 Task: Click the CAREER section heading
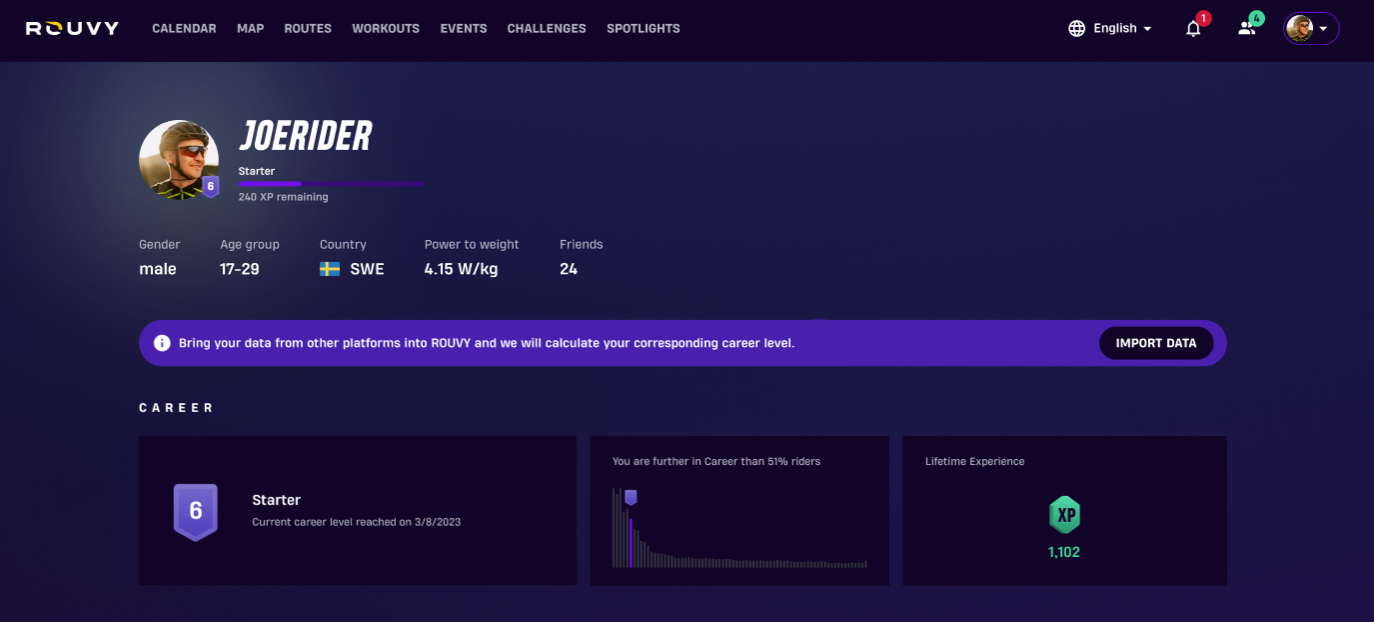point(177,408)
